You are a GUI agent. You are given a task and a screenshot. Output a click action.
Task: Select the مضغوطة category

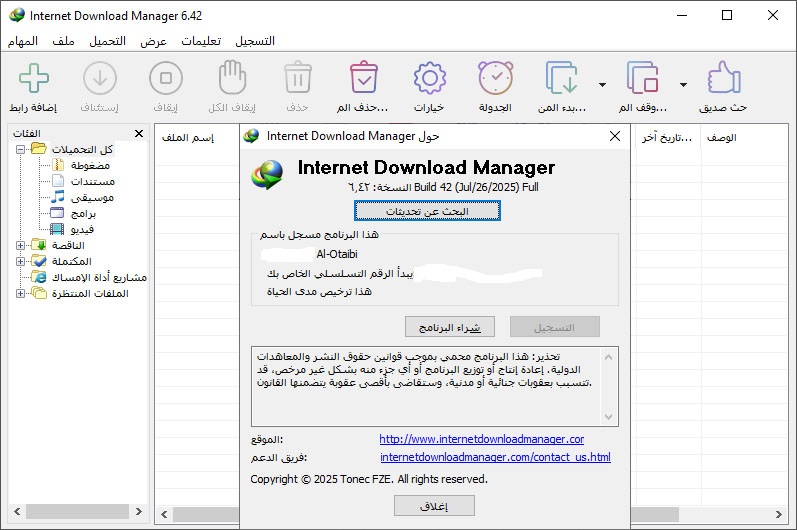[x=90, y=165]
